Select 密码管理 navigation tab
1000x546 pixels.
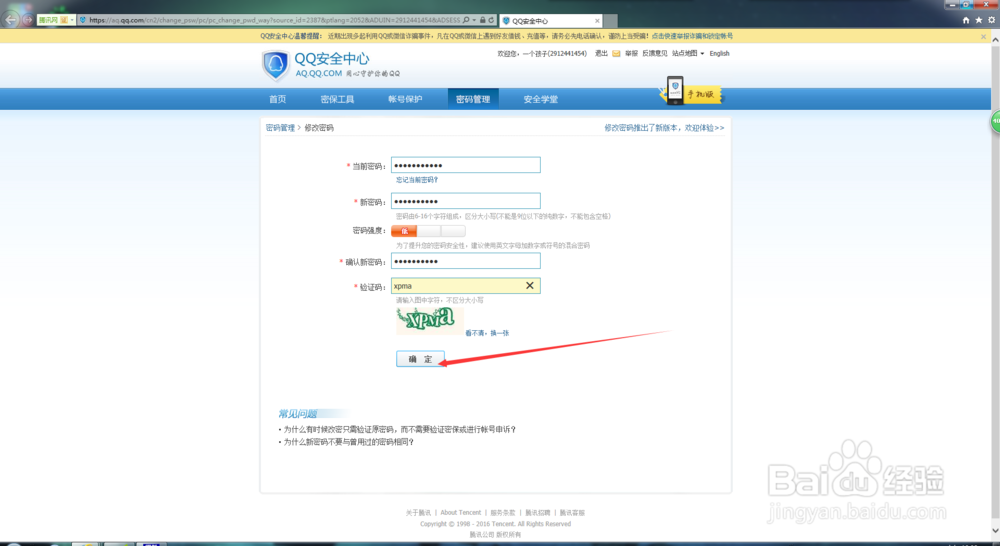[473, 99]
